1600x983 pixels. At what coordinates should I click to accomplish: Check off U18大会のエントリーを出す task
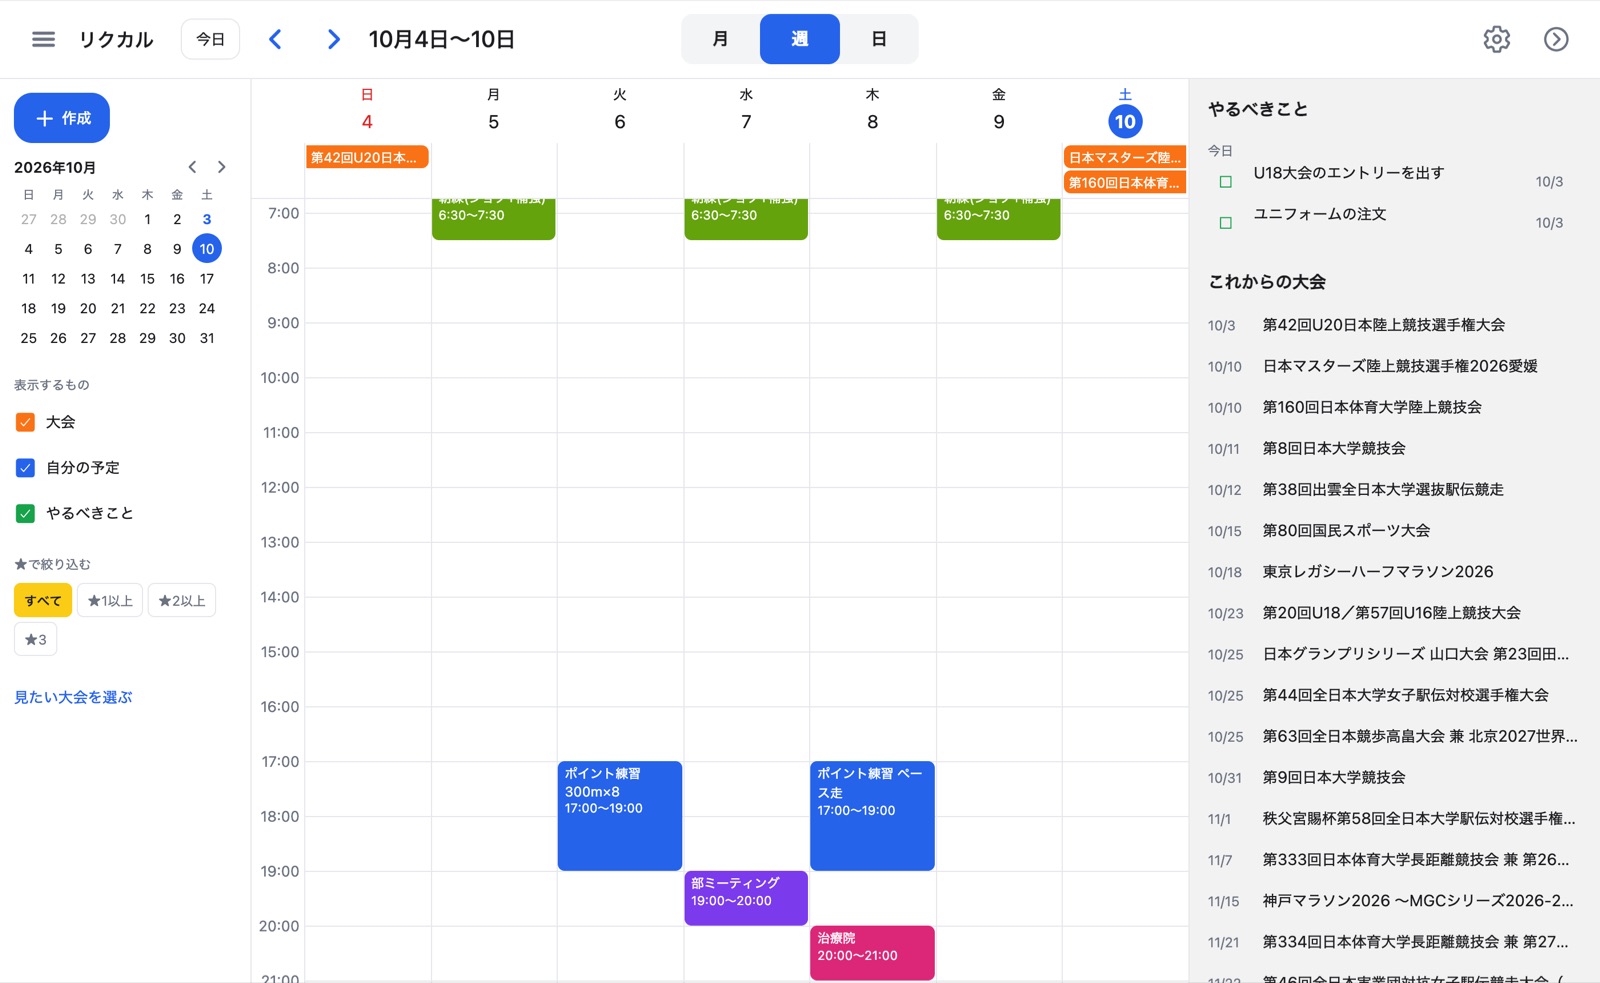tap(1225, 182)
